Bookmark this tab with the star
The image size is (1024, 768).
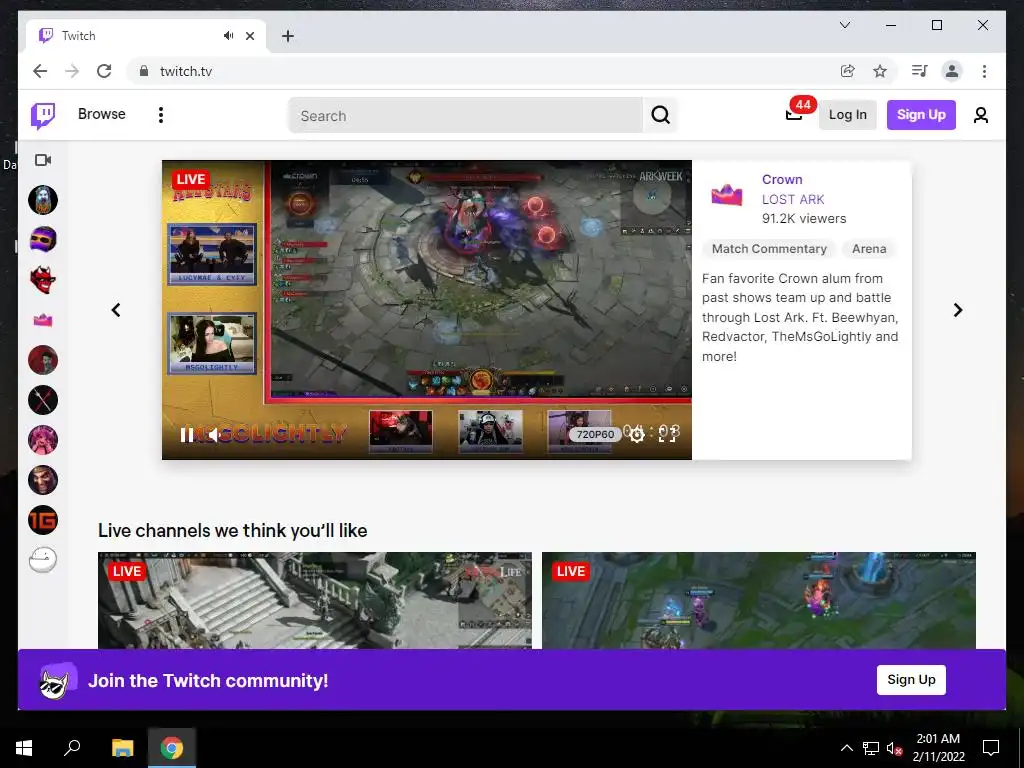(880, 71)
